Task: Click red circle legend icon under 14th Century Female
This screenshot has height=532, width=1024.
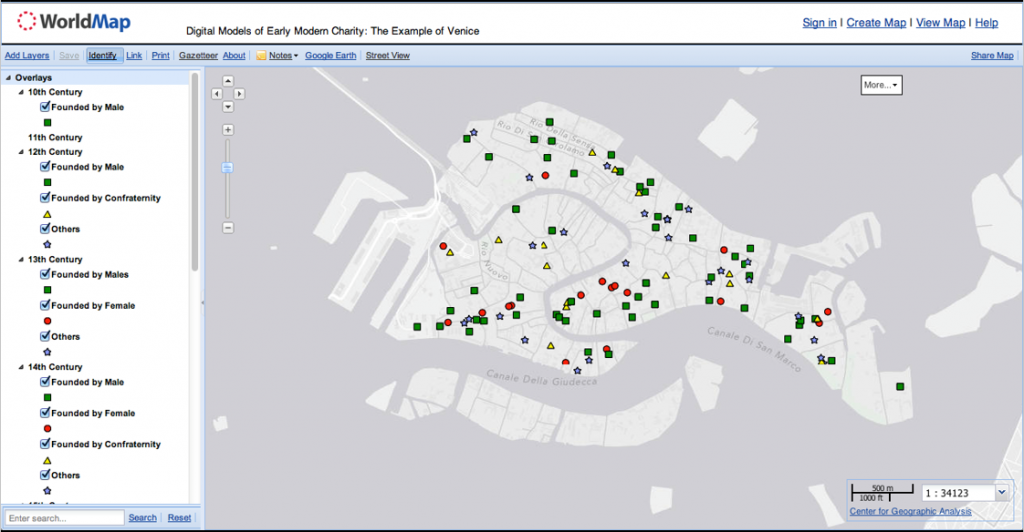Action: (47, 429)
